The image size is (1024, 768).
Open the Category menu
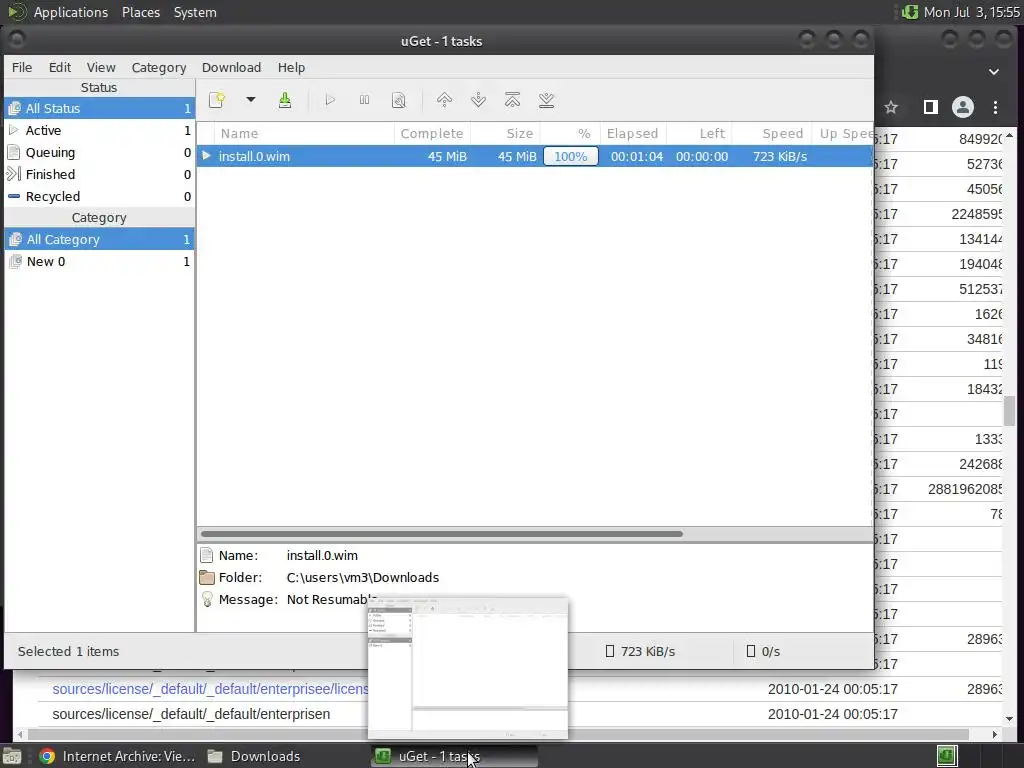[x=159, y=67]
